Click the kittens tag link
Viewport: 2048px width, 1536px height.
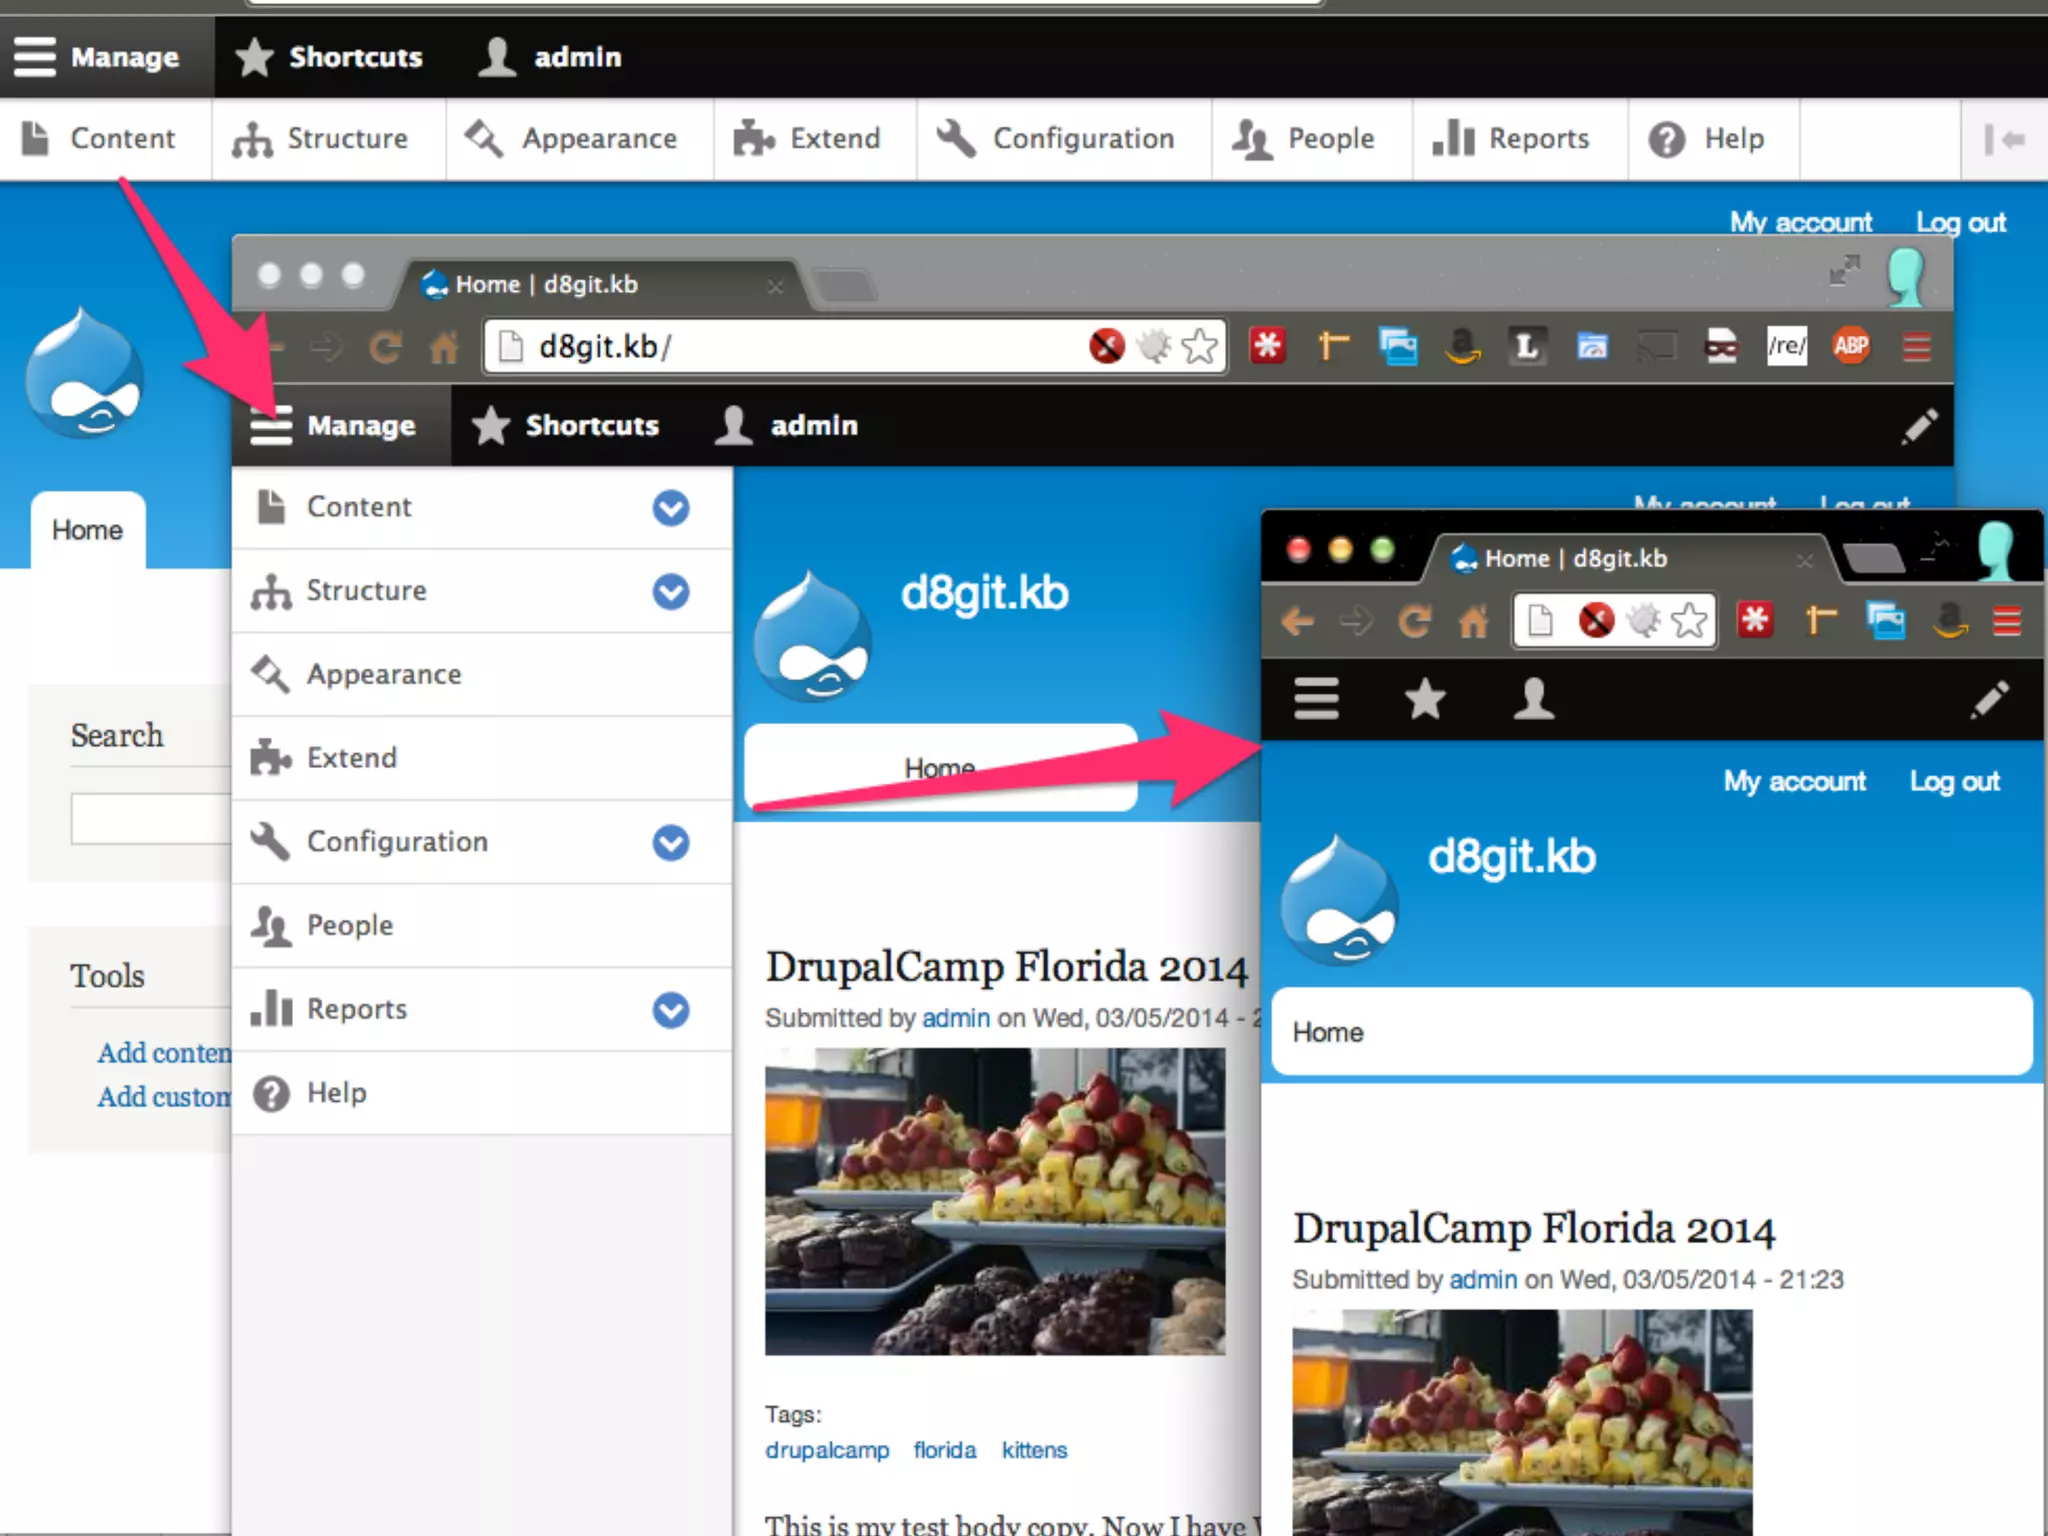1034,1450
